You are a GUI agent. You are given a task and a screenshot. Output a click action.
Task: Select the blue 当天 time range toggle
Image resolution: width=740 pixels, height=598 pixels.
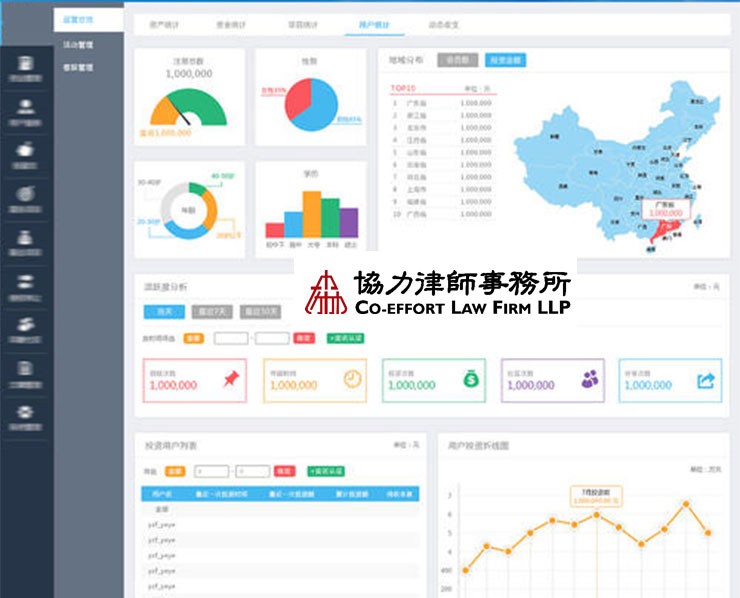pos(162,311)
